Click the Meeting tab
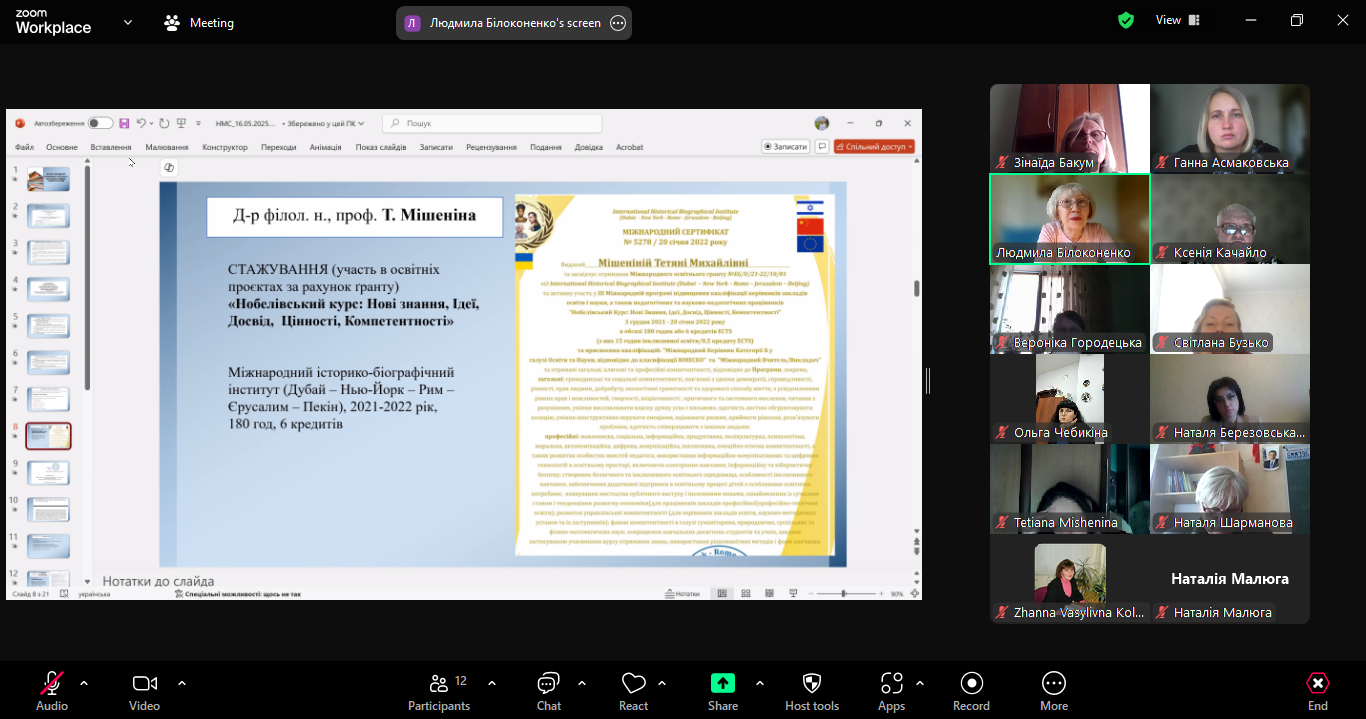1366x719 pixels. 199,23
